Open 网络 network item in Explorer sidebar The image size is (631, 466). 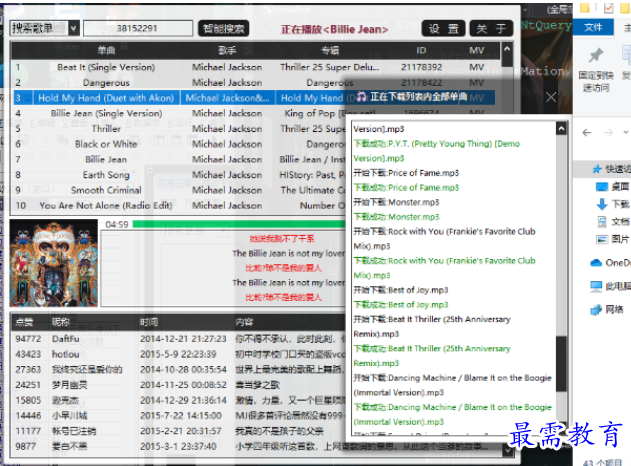pyautogui.click(x=607, y=309)
